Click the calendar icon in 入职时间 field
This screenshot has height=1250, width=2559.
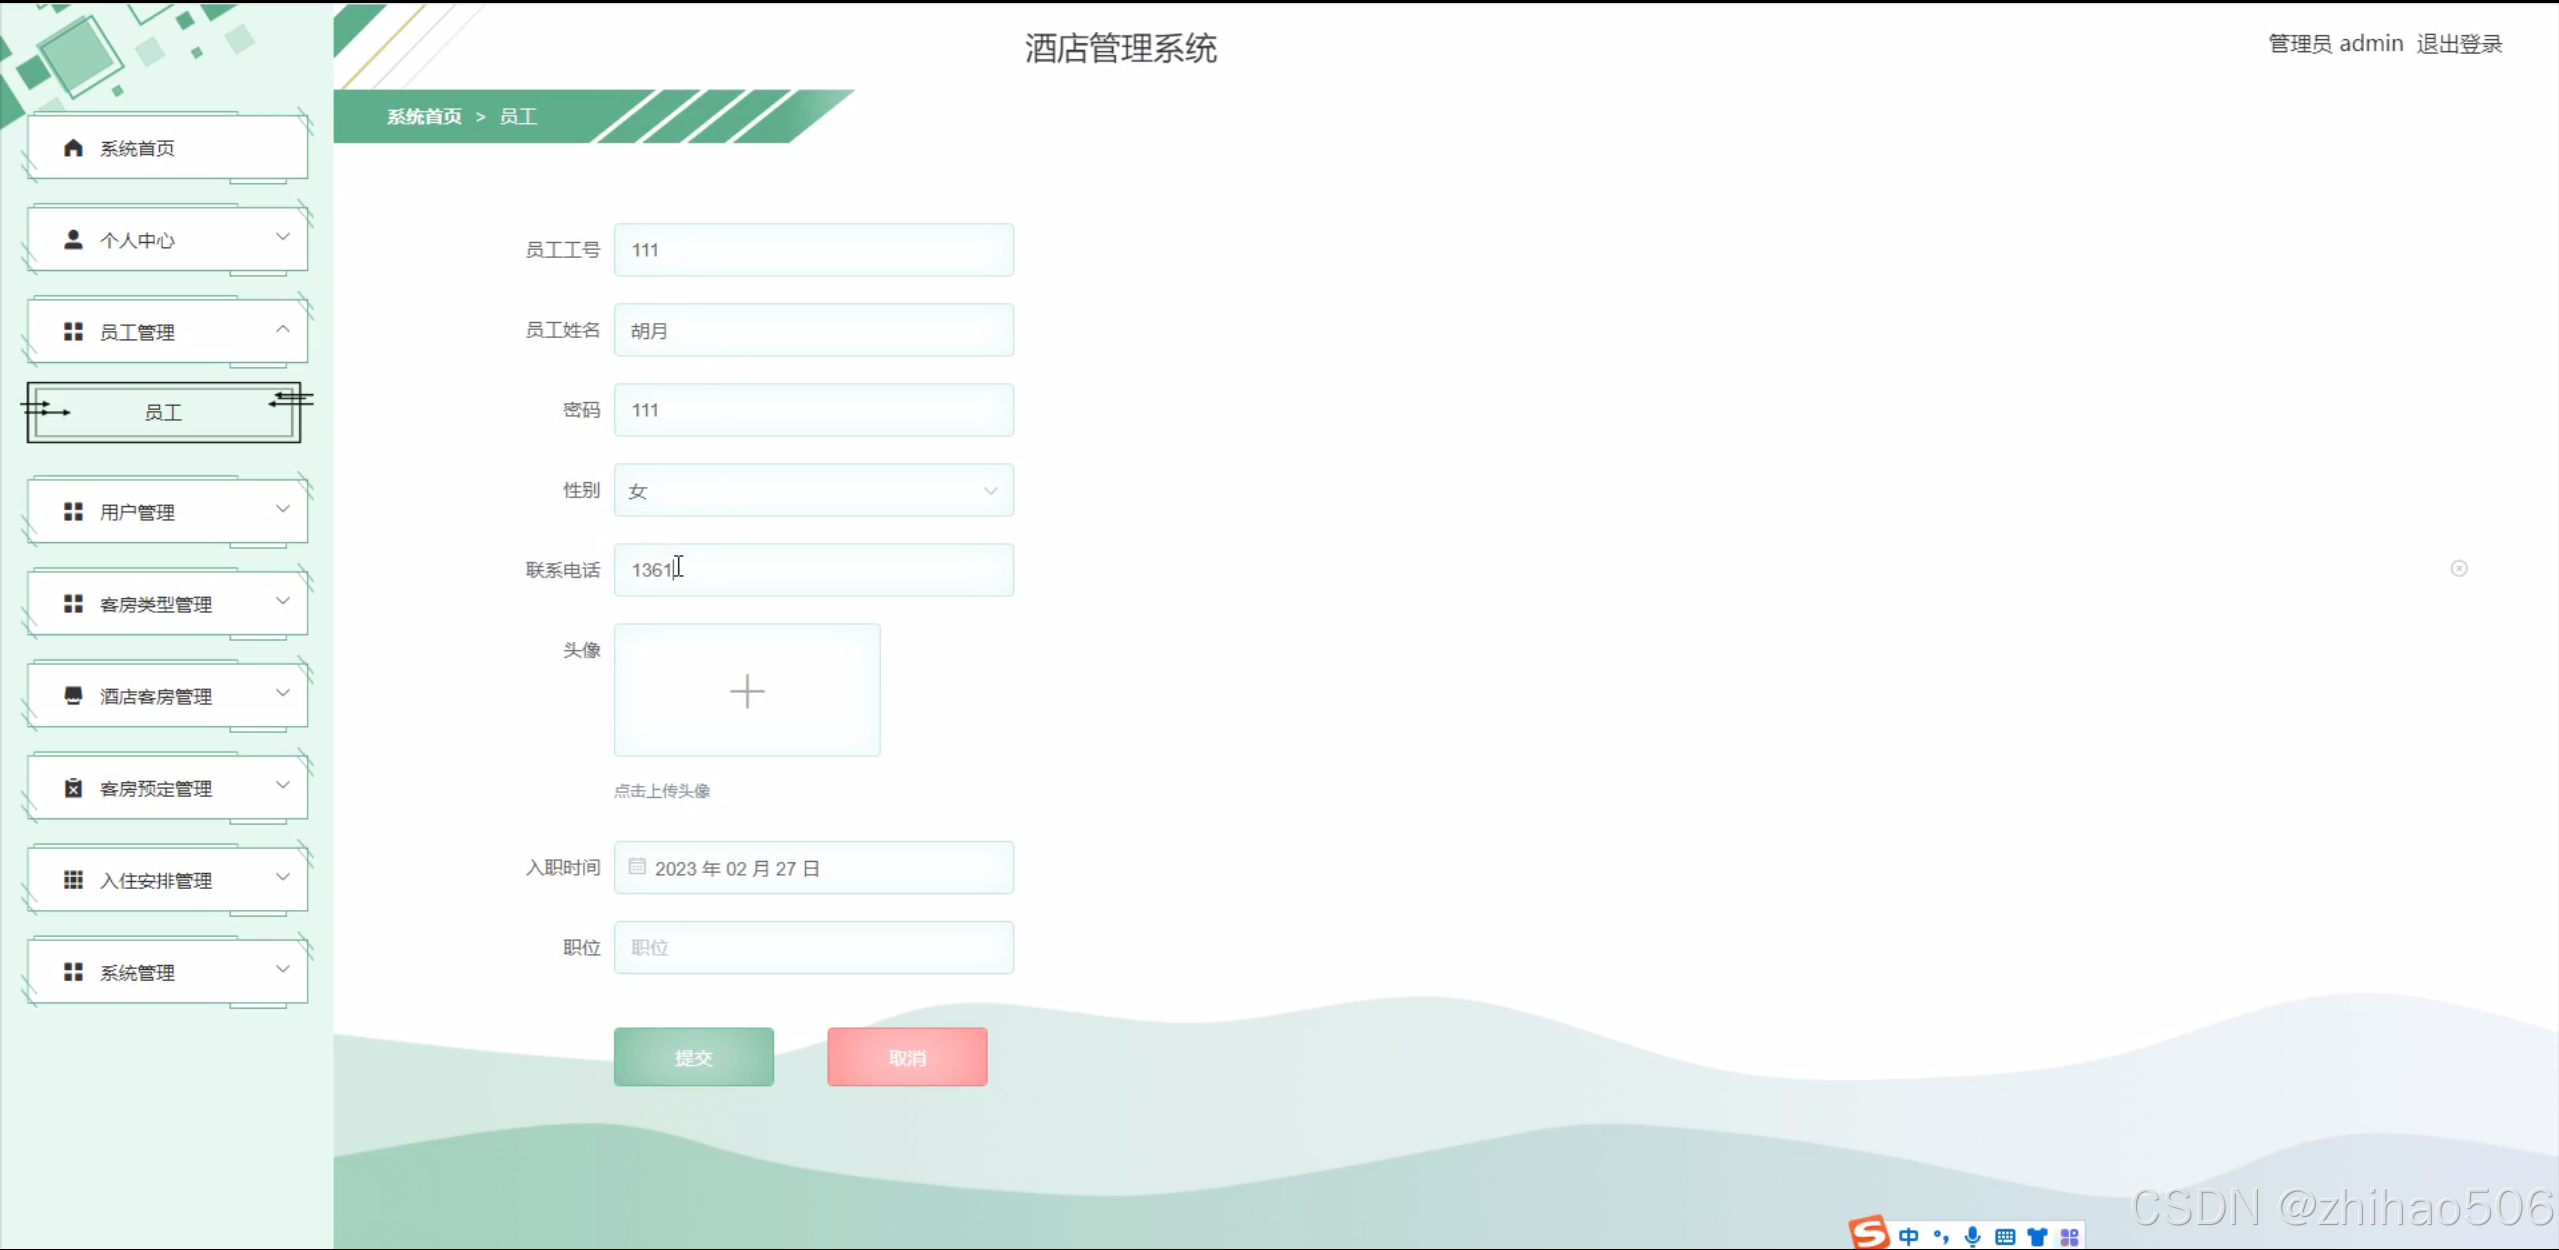[637, 867]
